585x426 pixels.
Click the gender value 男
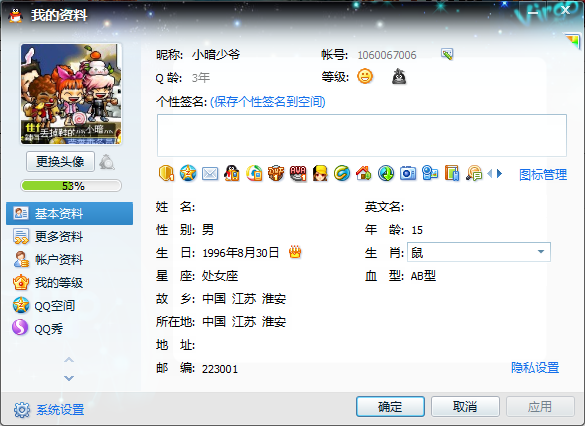pos(208,230)
